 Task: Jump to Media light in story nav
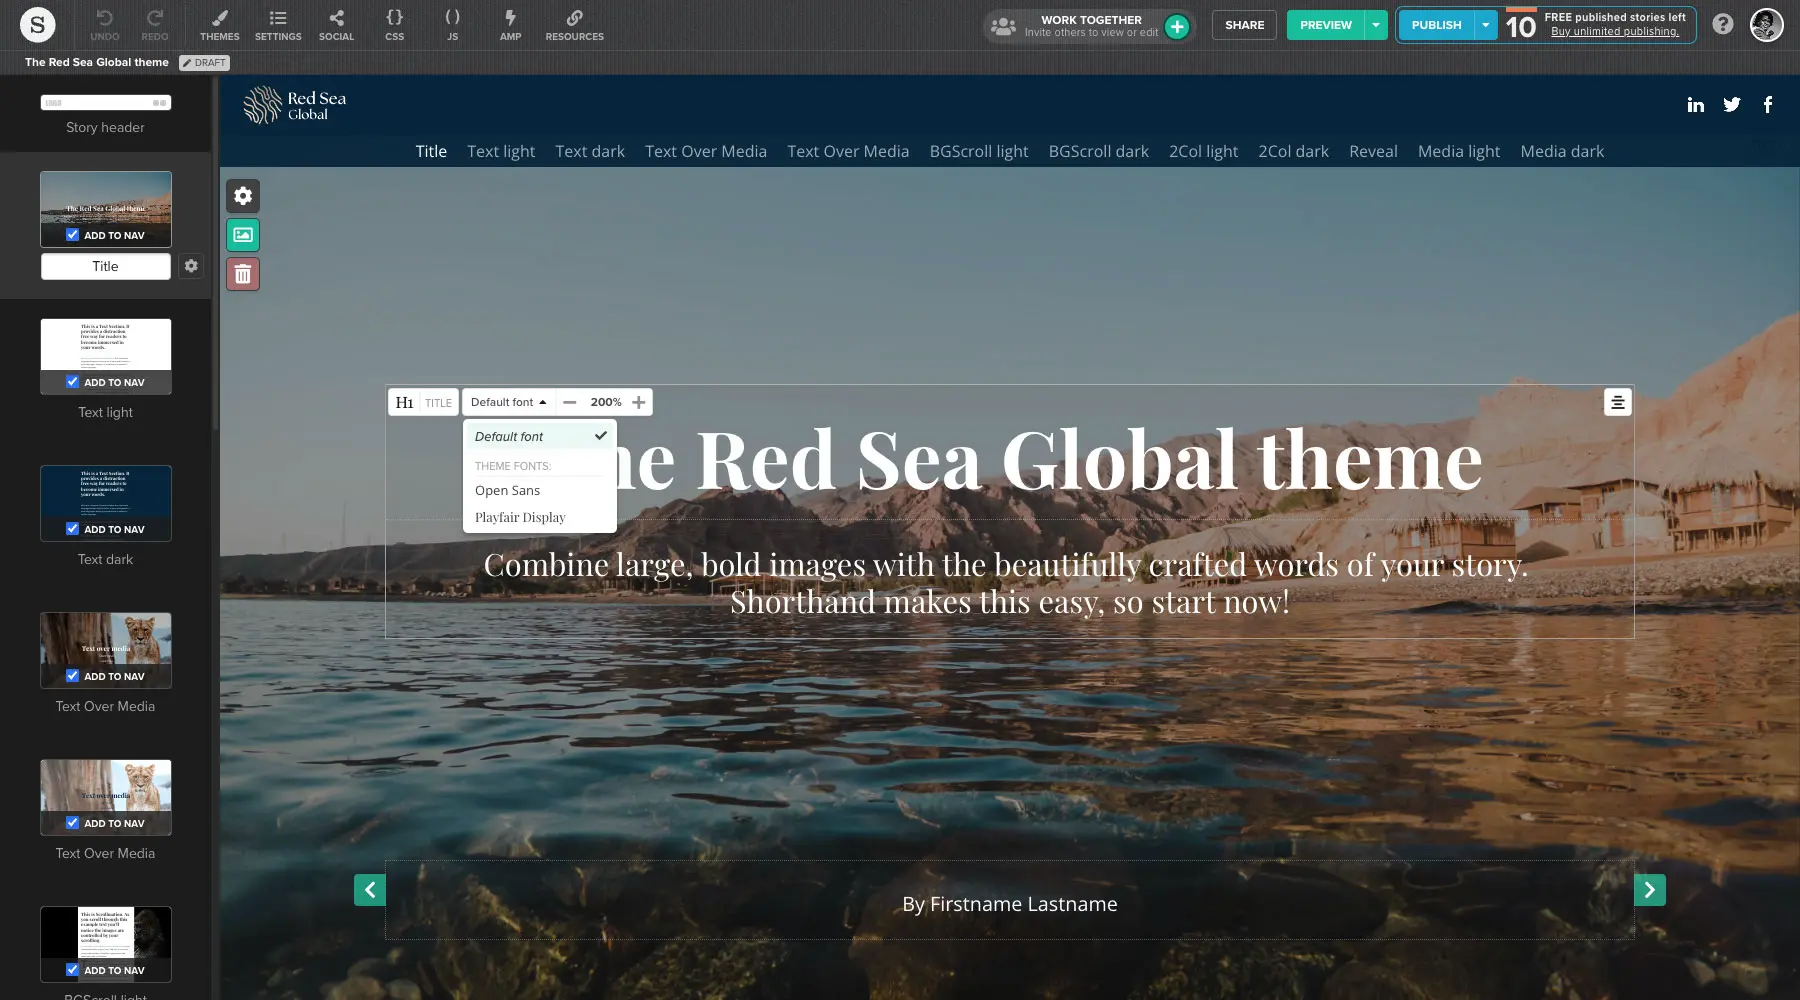pos(1459,151)
